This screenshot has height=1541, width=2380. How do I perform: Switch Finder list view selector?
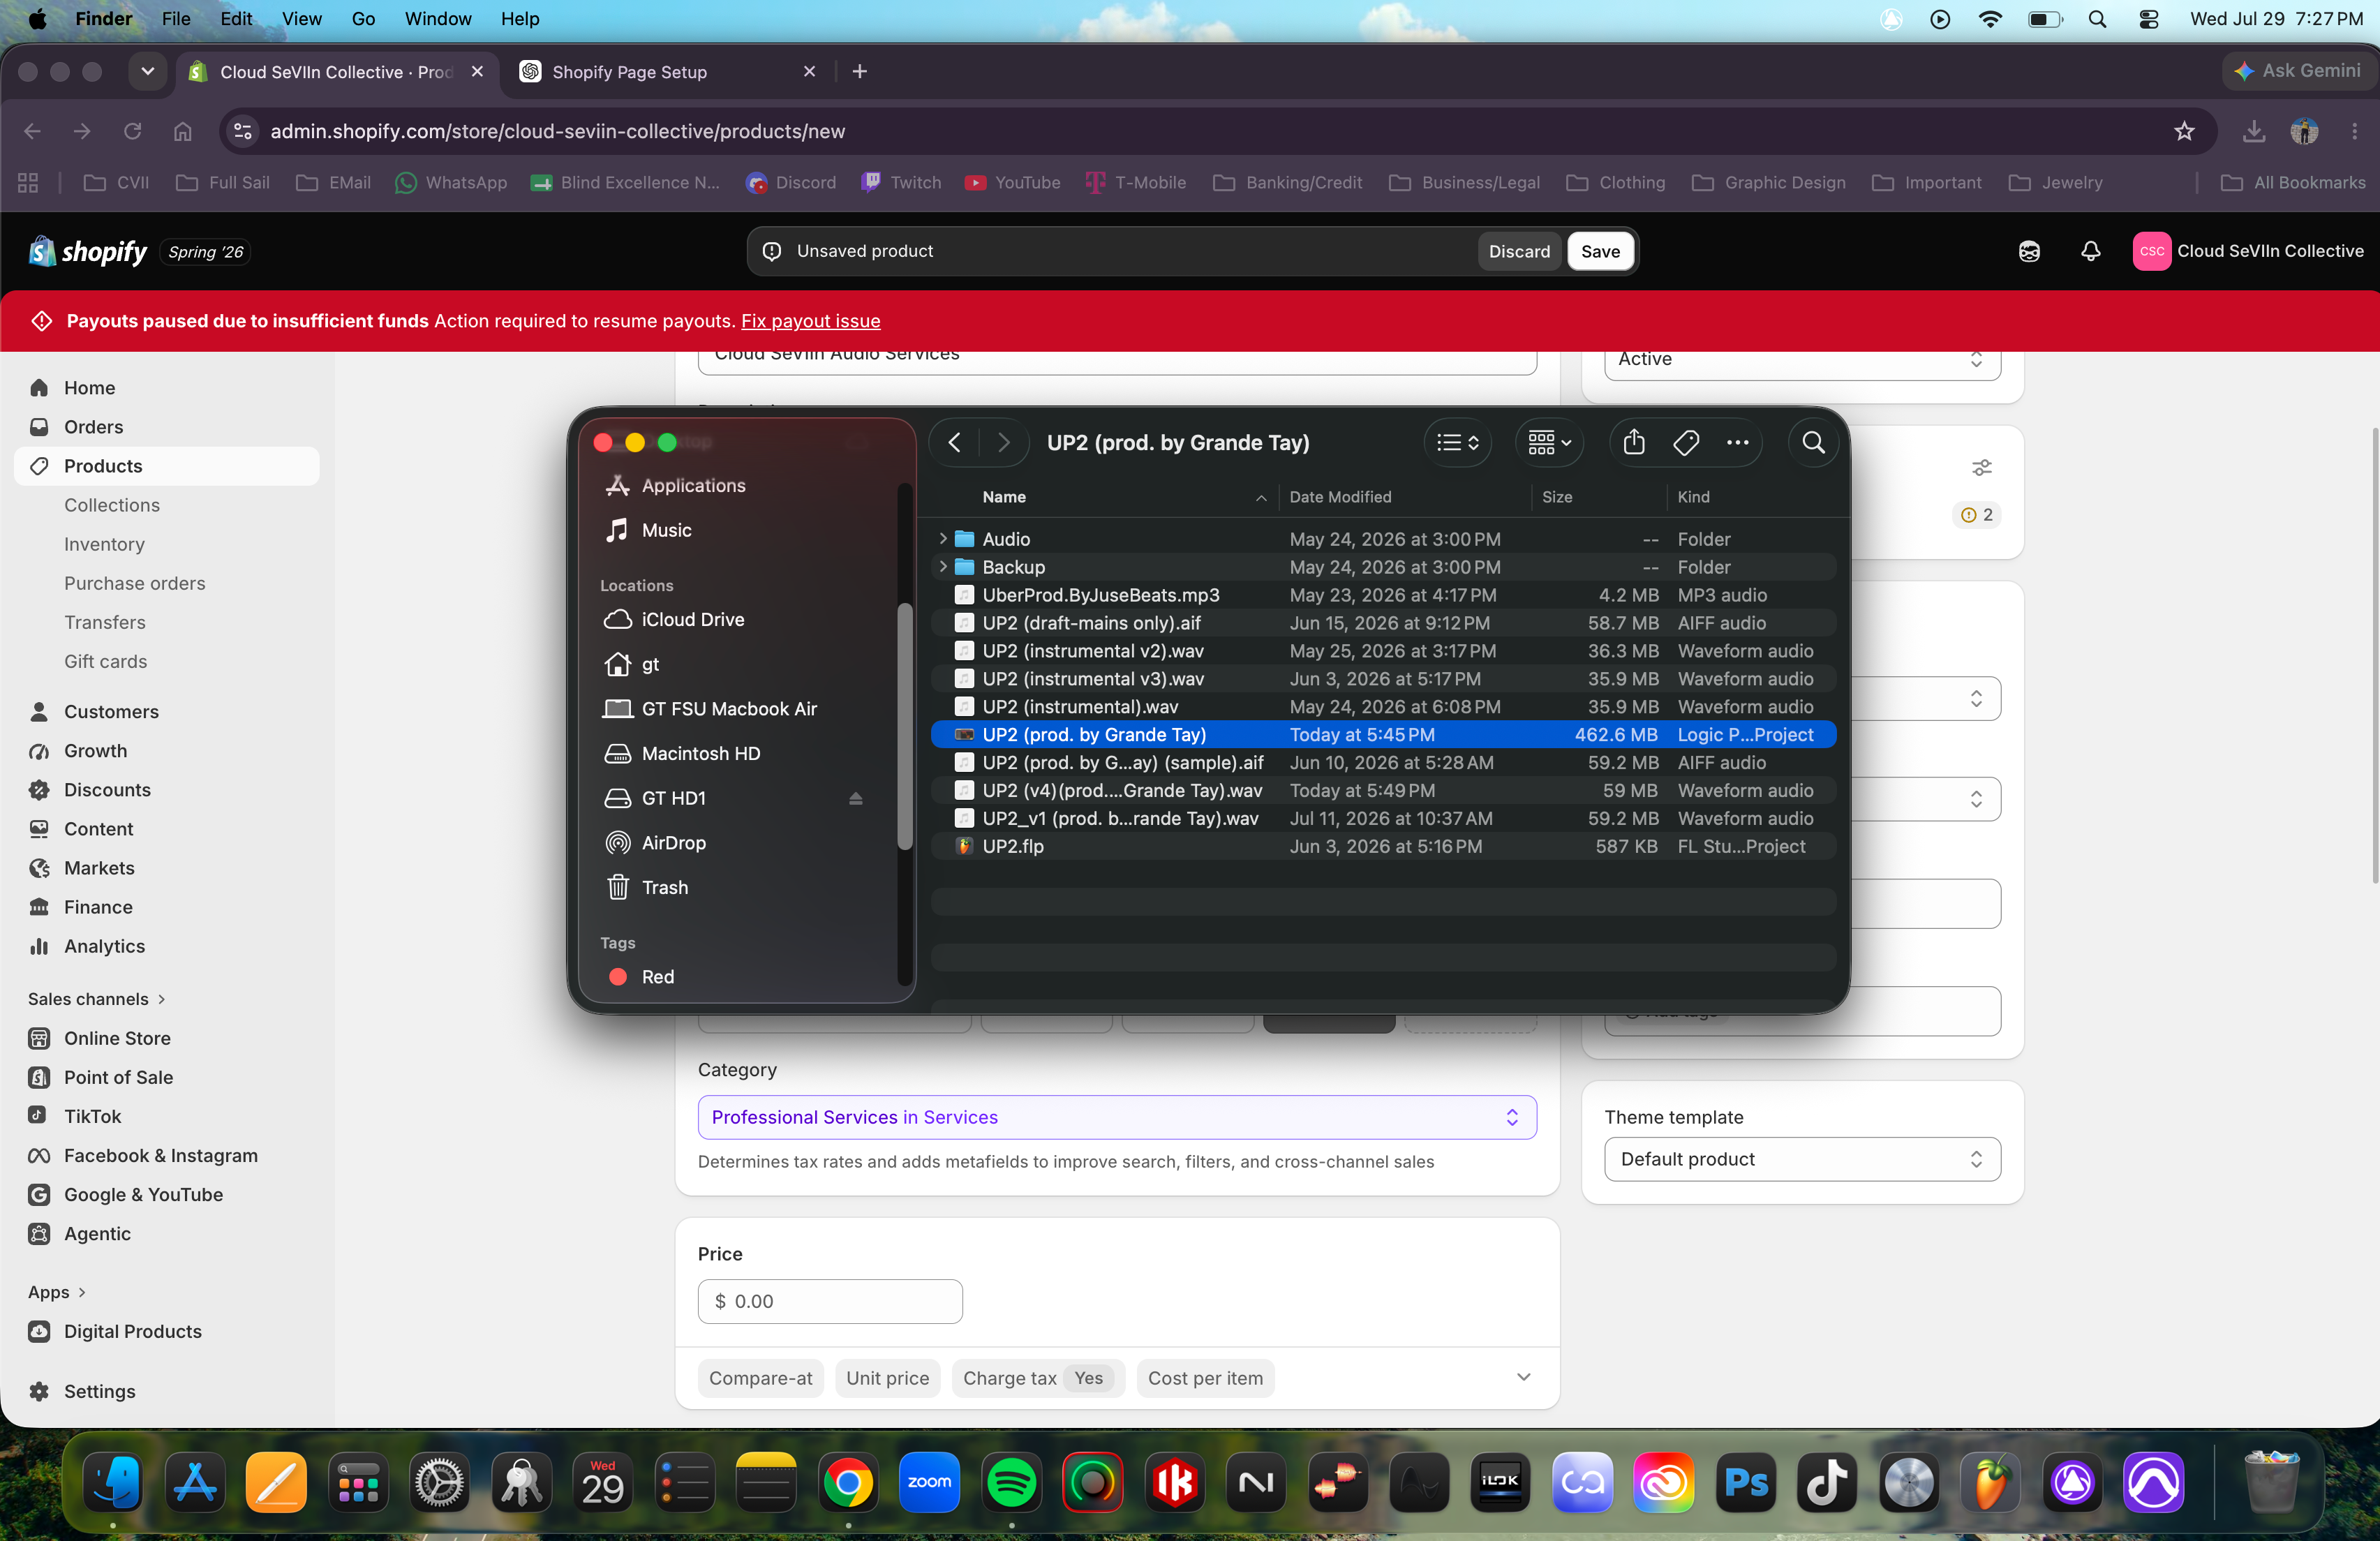pyautogui.click(x=1457, y=442)
